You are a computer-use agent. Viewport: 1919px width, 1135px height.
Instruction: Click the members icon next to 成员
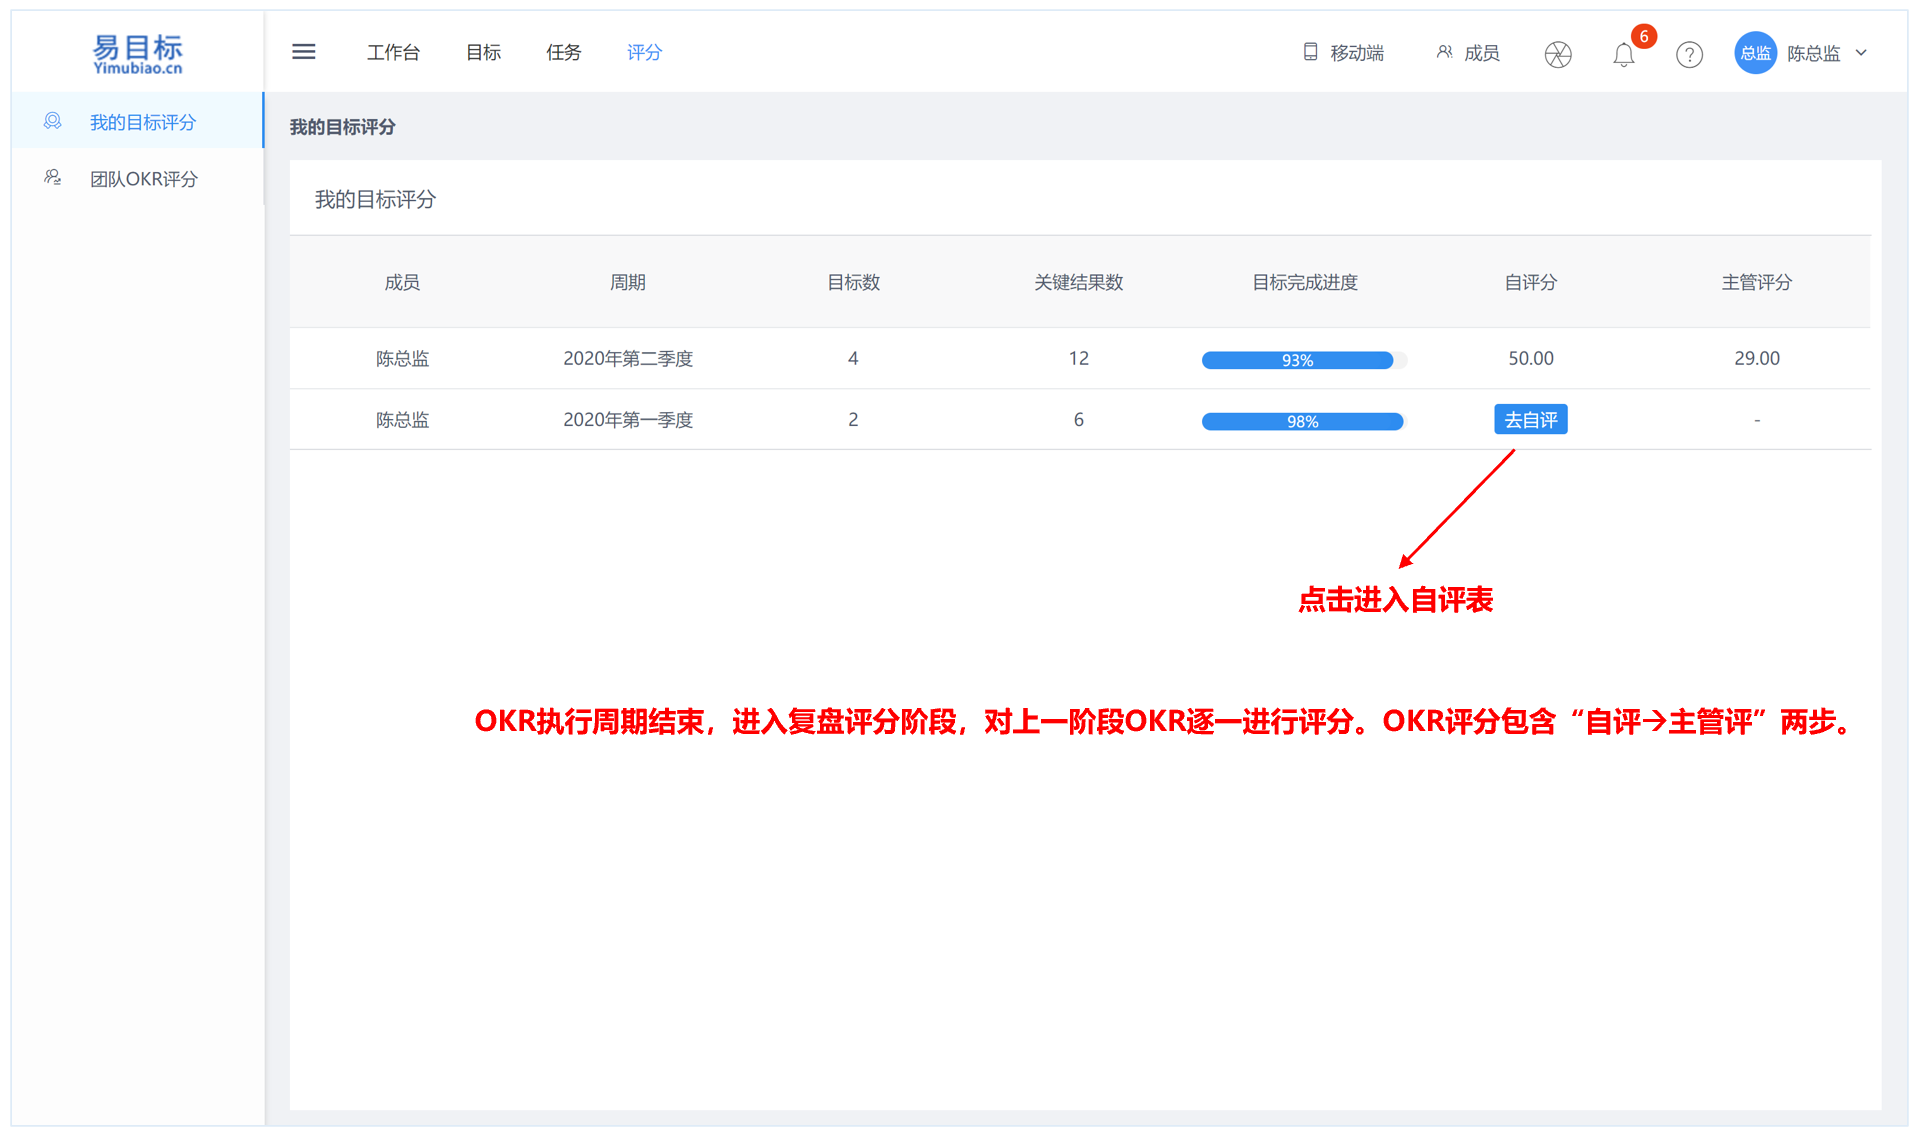[1444, 52]
